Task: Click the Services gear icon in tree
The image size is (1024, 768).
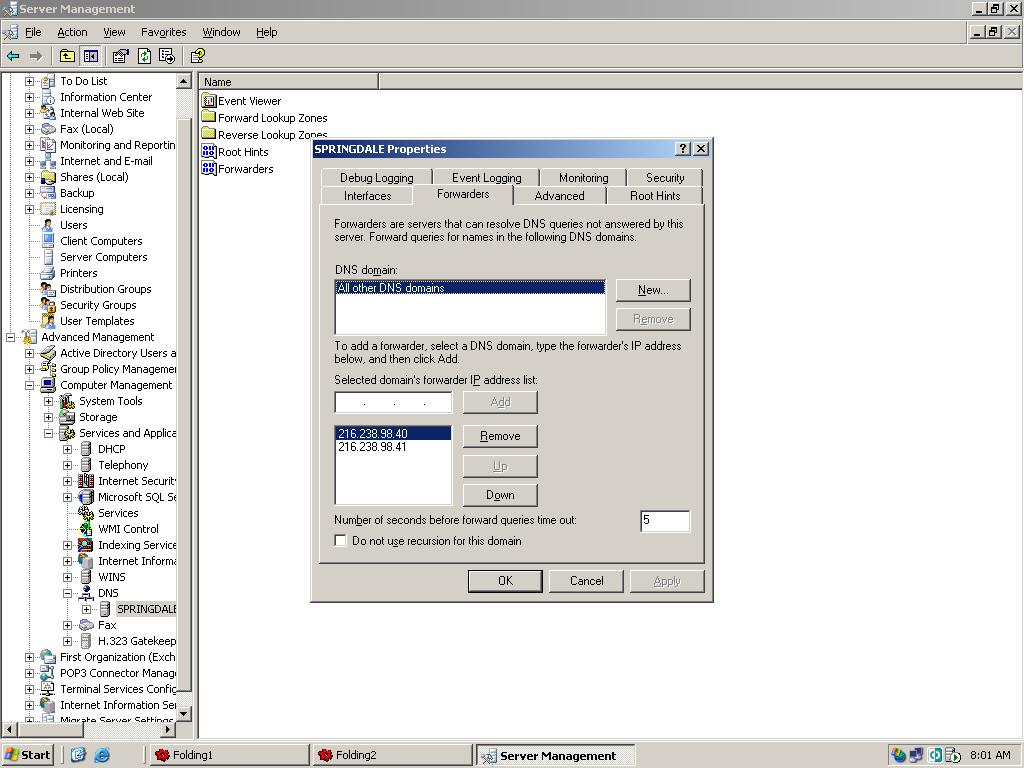Action: tap(86, 513)
